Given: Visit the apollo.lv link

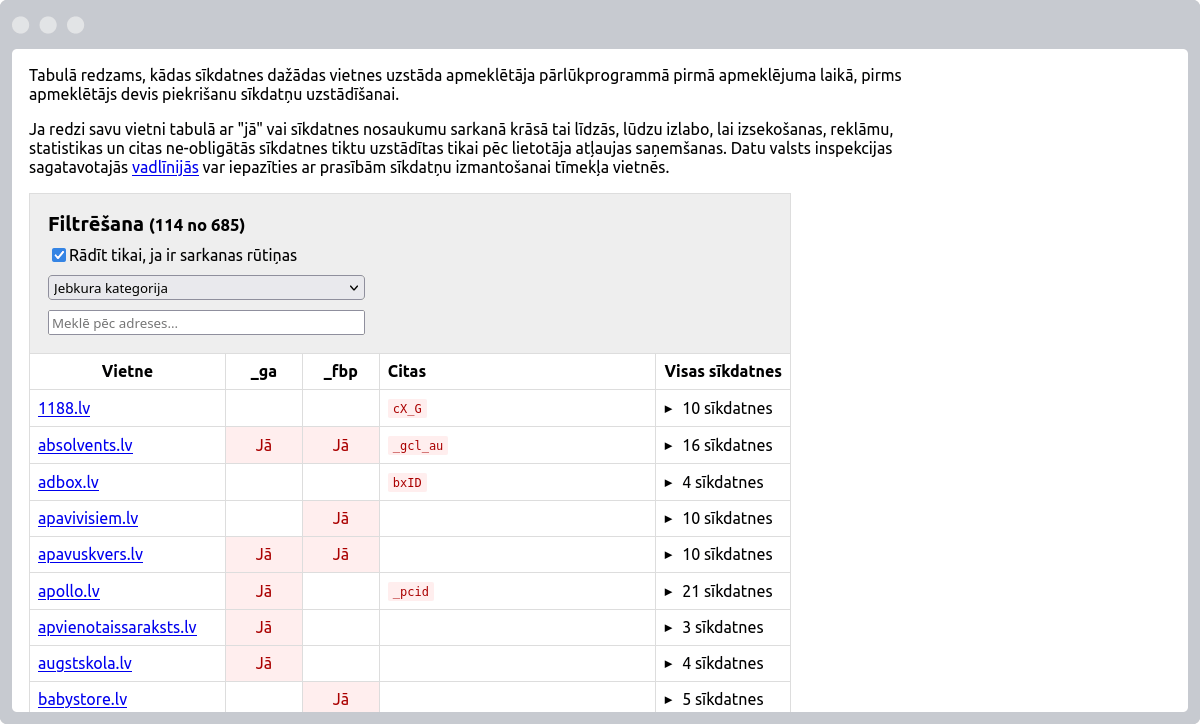Looking at the screenshot, I should click(x=69, y=591).
